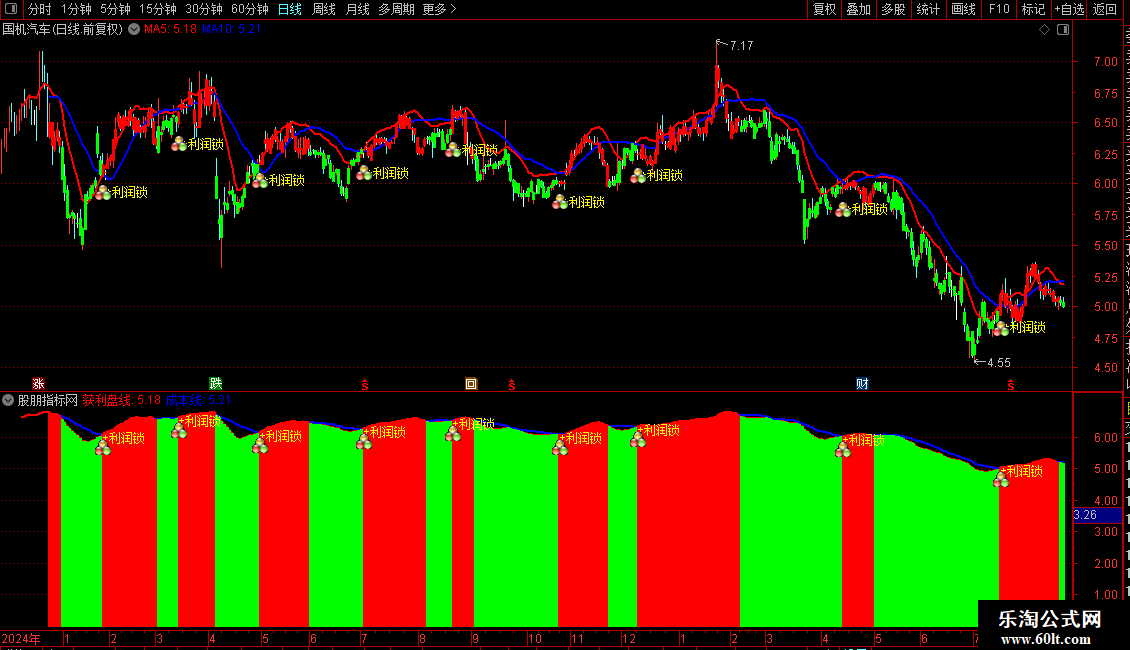Click the 叠加 overlay button
Viewport: 1130px width, 650px height.
[858, 9]
